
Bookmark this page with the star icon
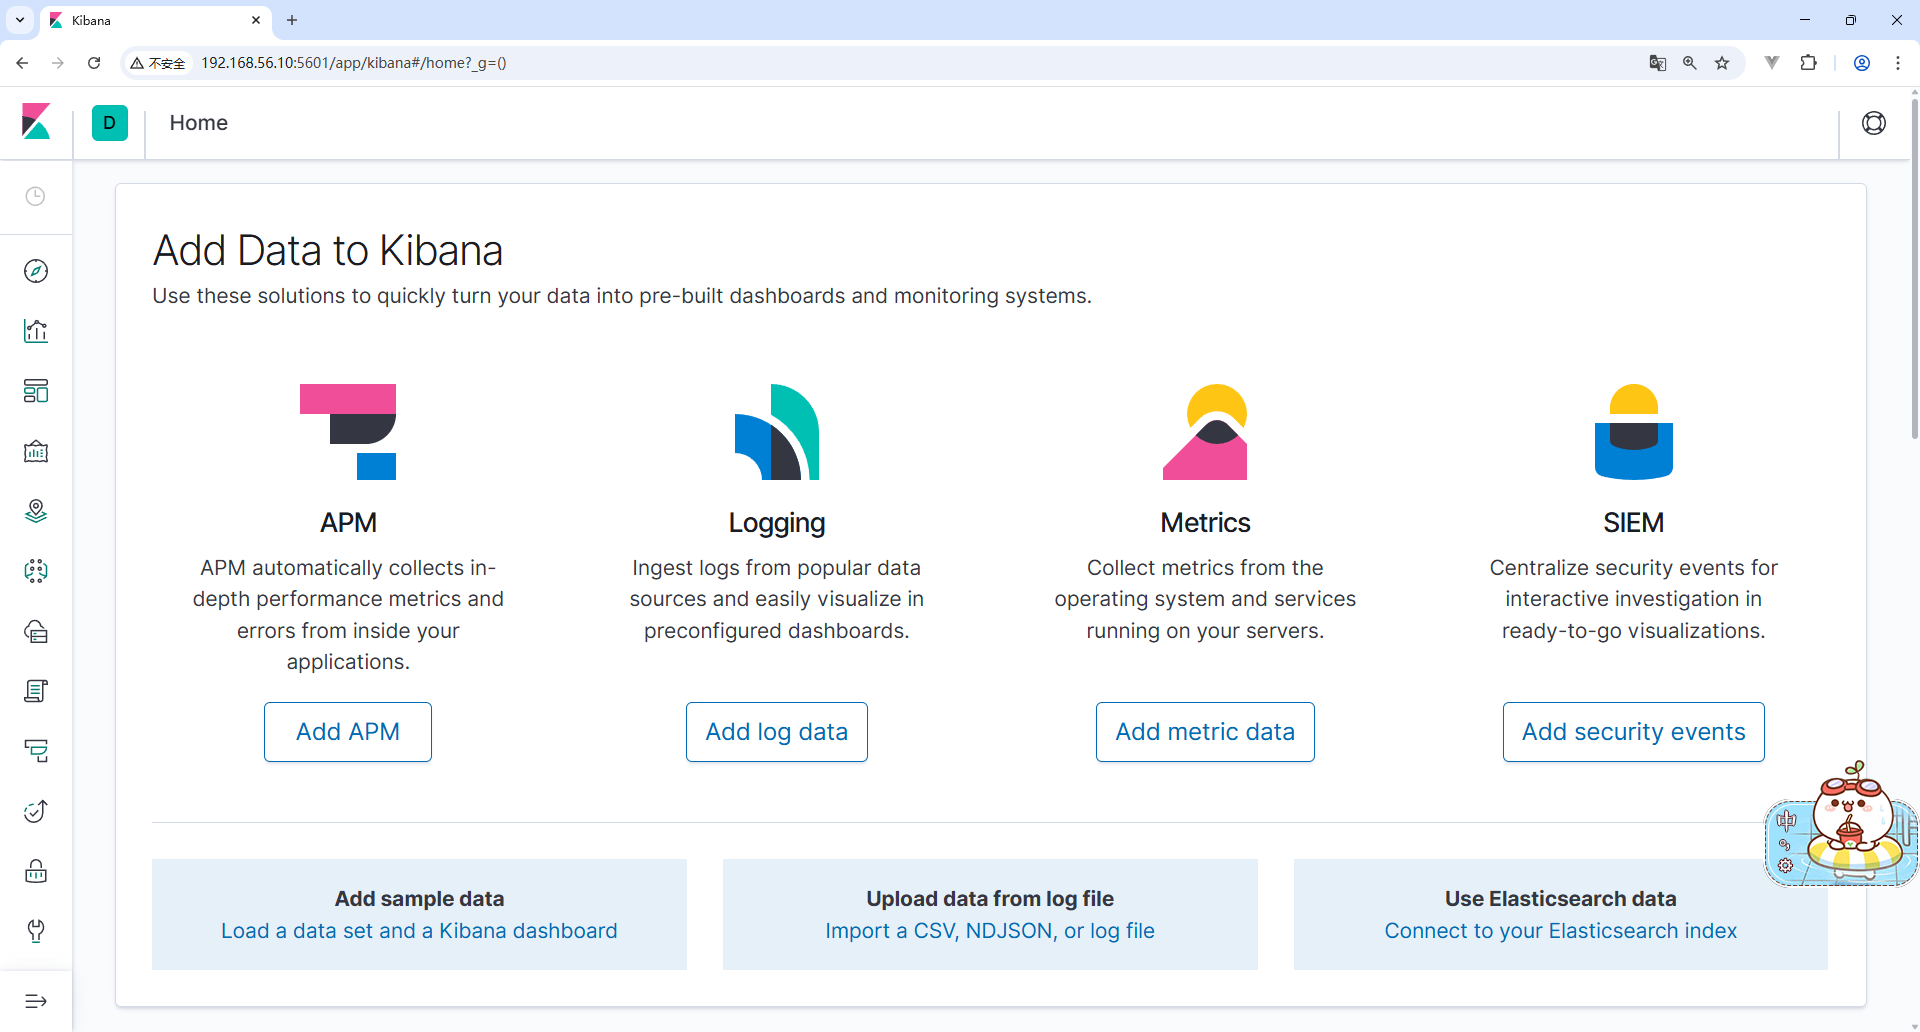click(x=1722, y=63)
